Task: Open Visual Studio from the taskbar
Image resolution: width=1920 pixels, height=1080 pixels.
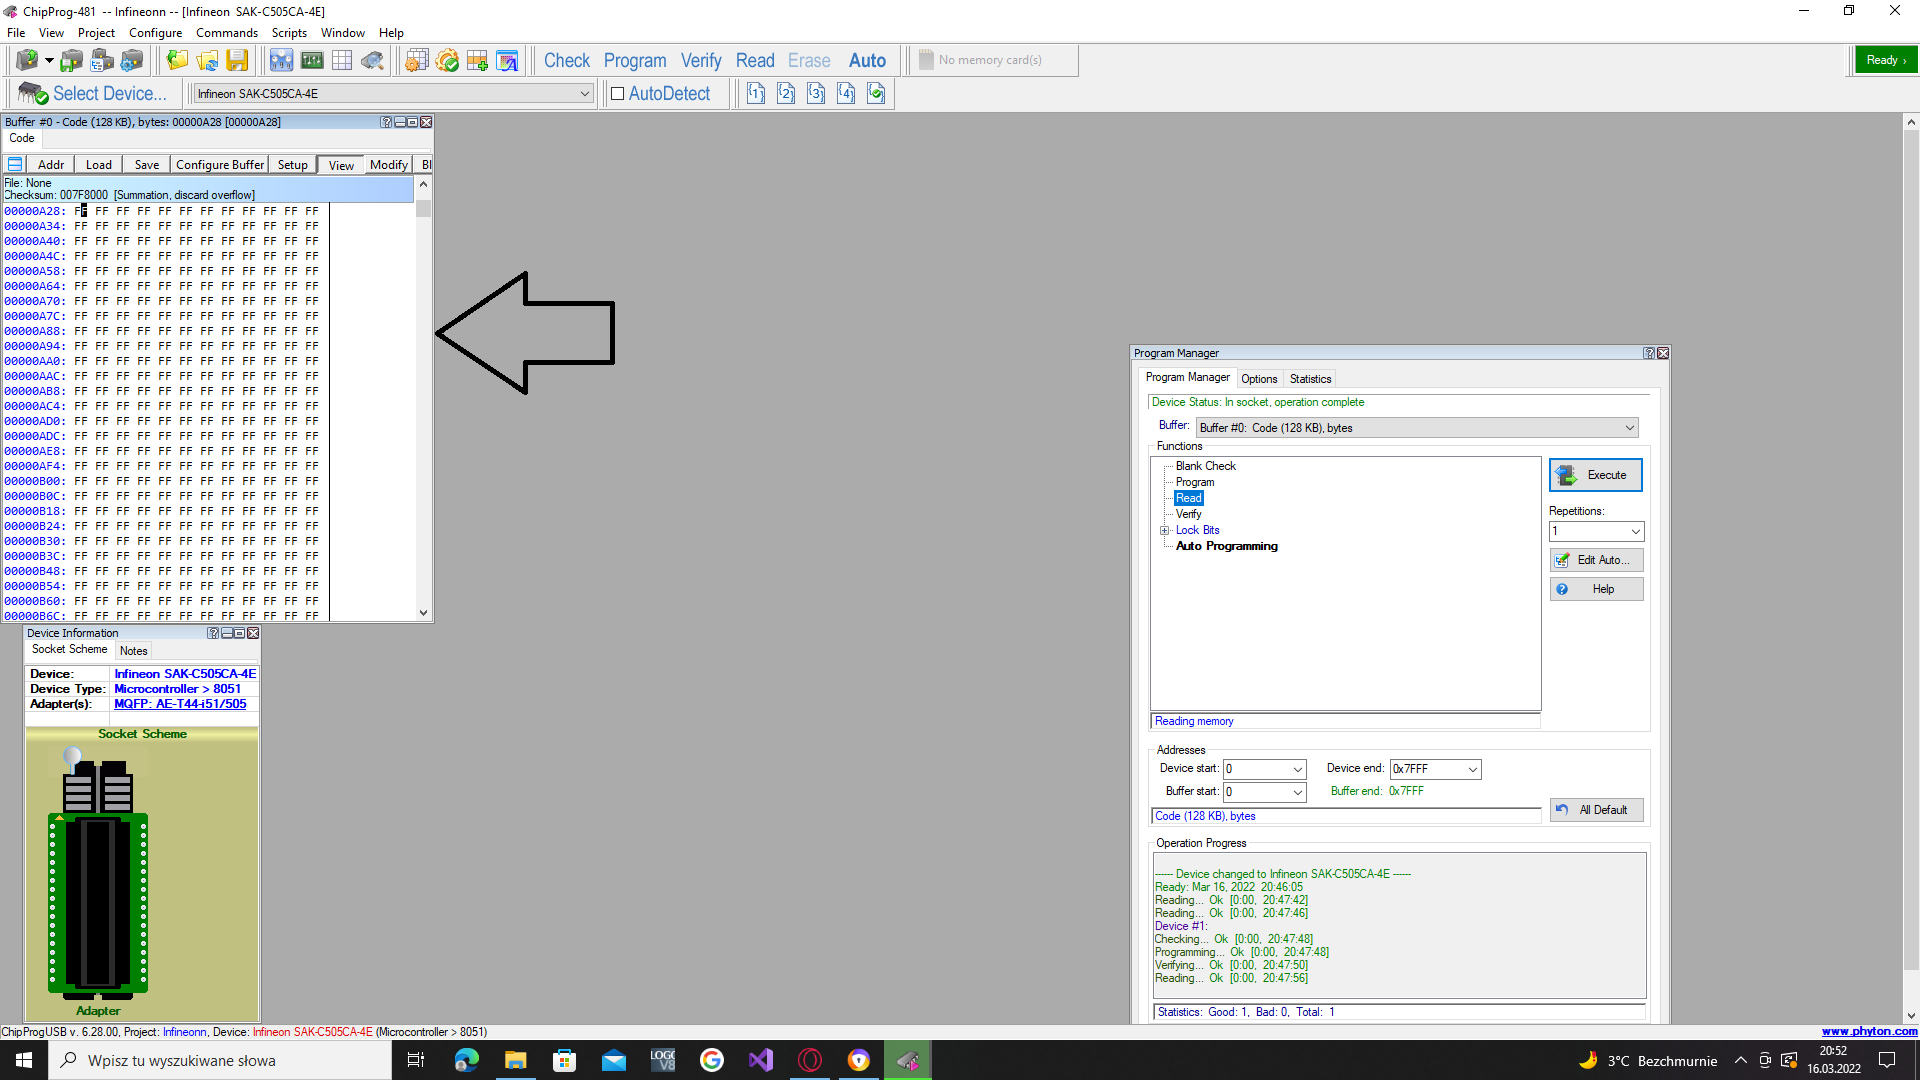Action: pyautogui.click(x=761, y=1060)
